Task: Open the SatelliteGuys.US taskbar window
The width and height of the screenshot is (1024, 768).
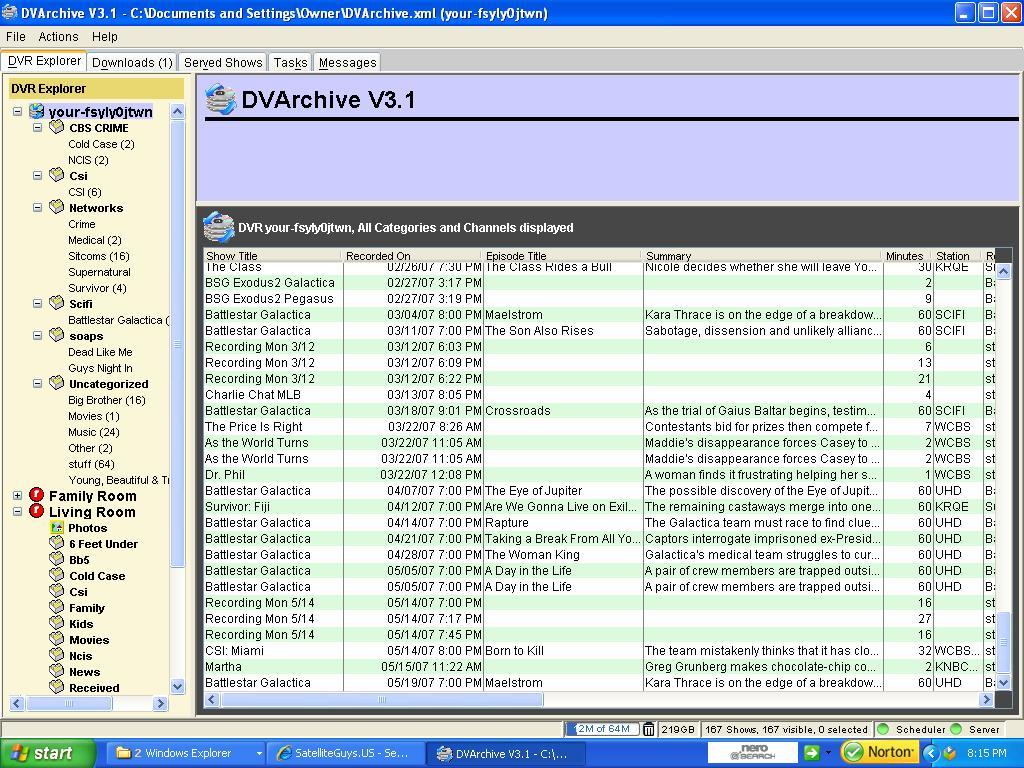Action: tap(345, 753)
